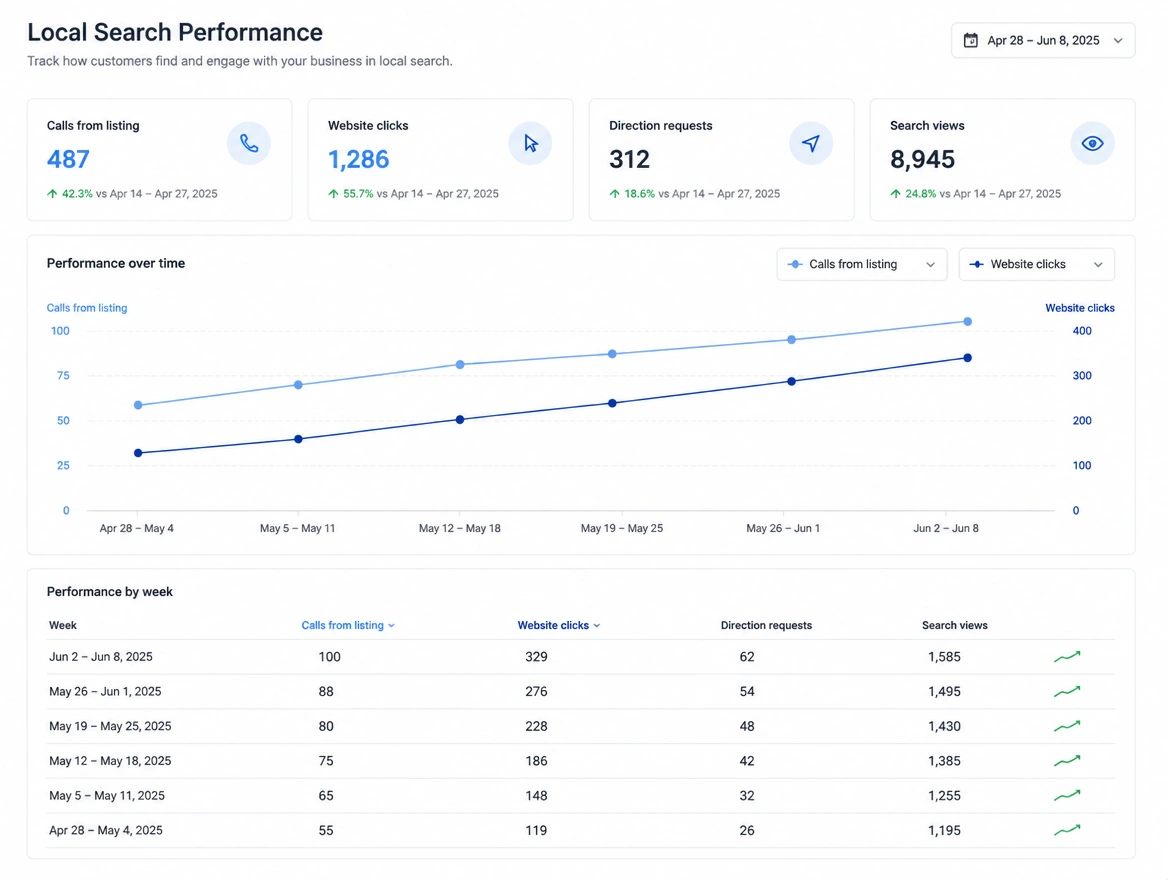Click the 1,286 website clicks value
This screenshot has width=1168, height=880.
358,159
